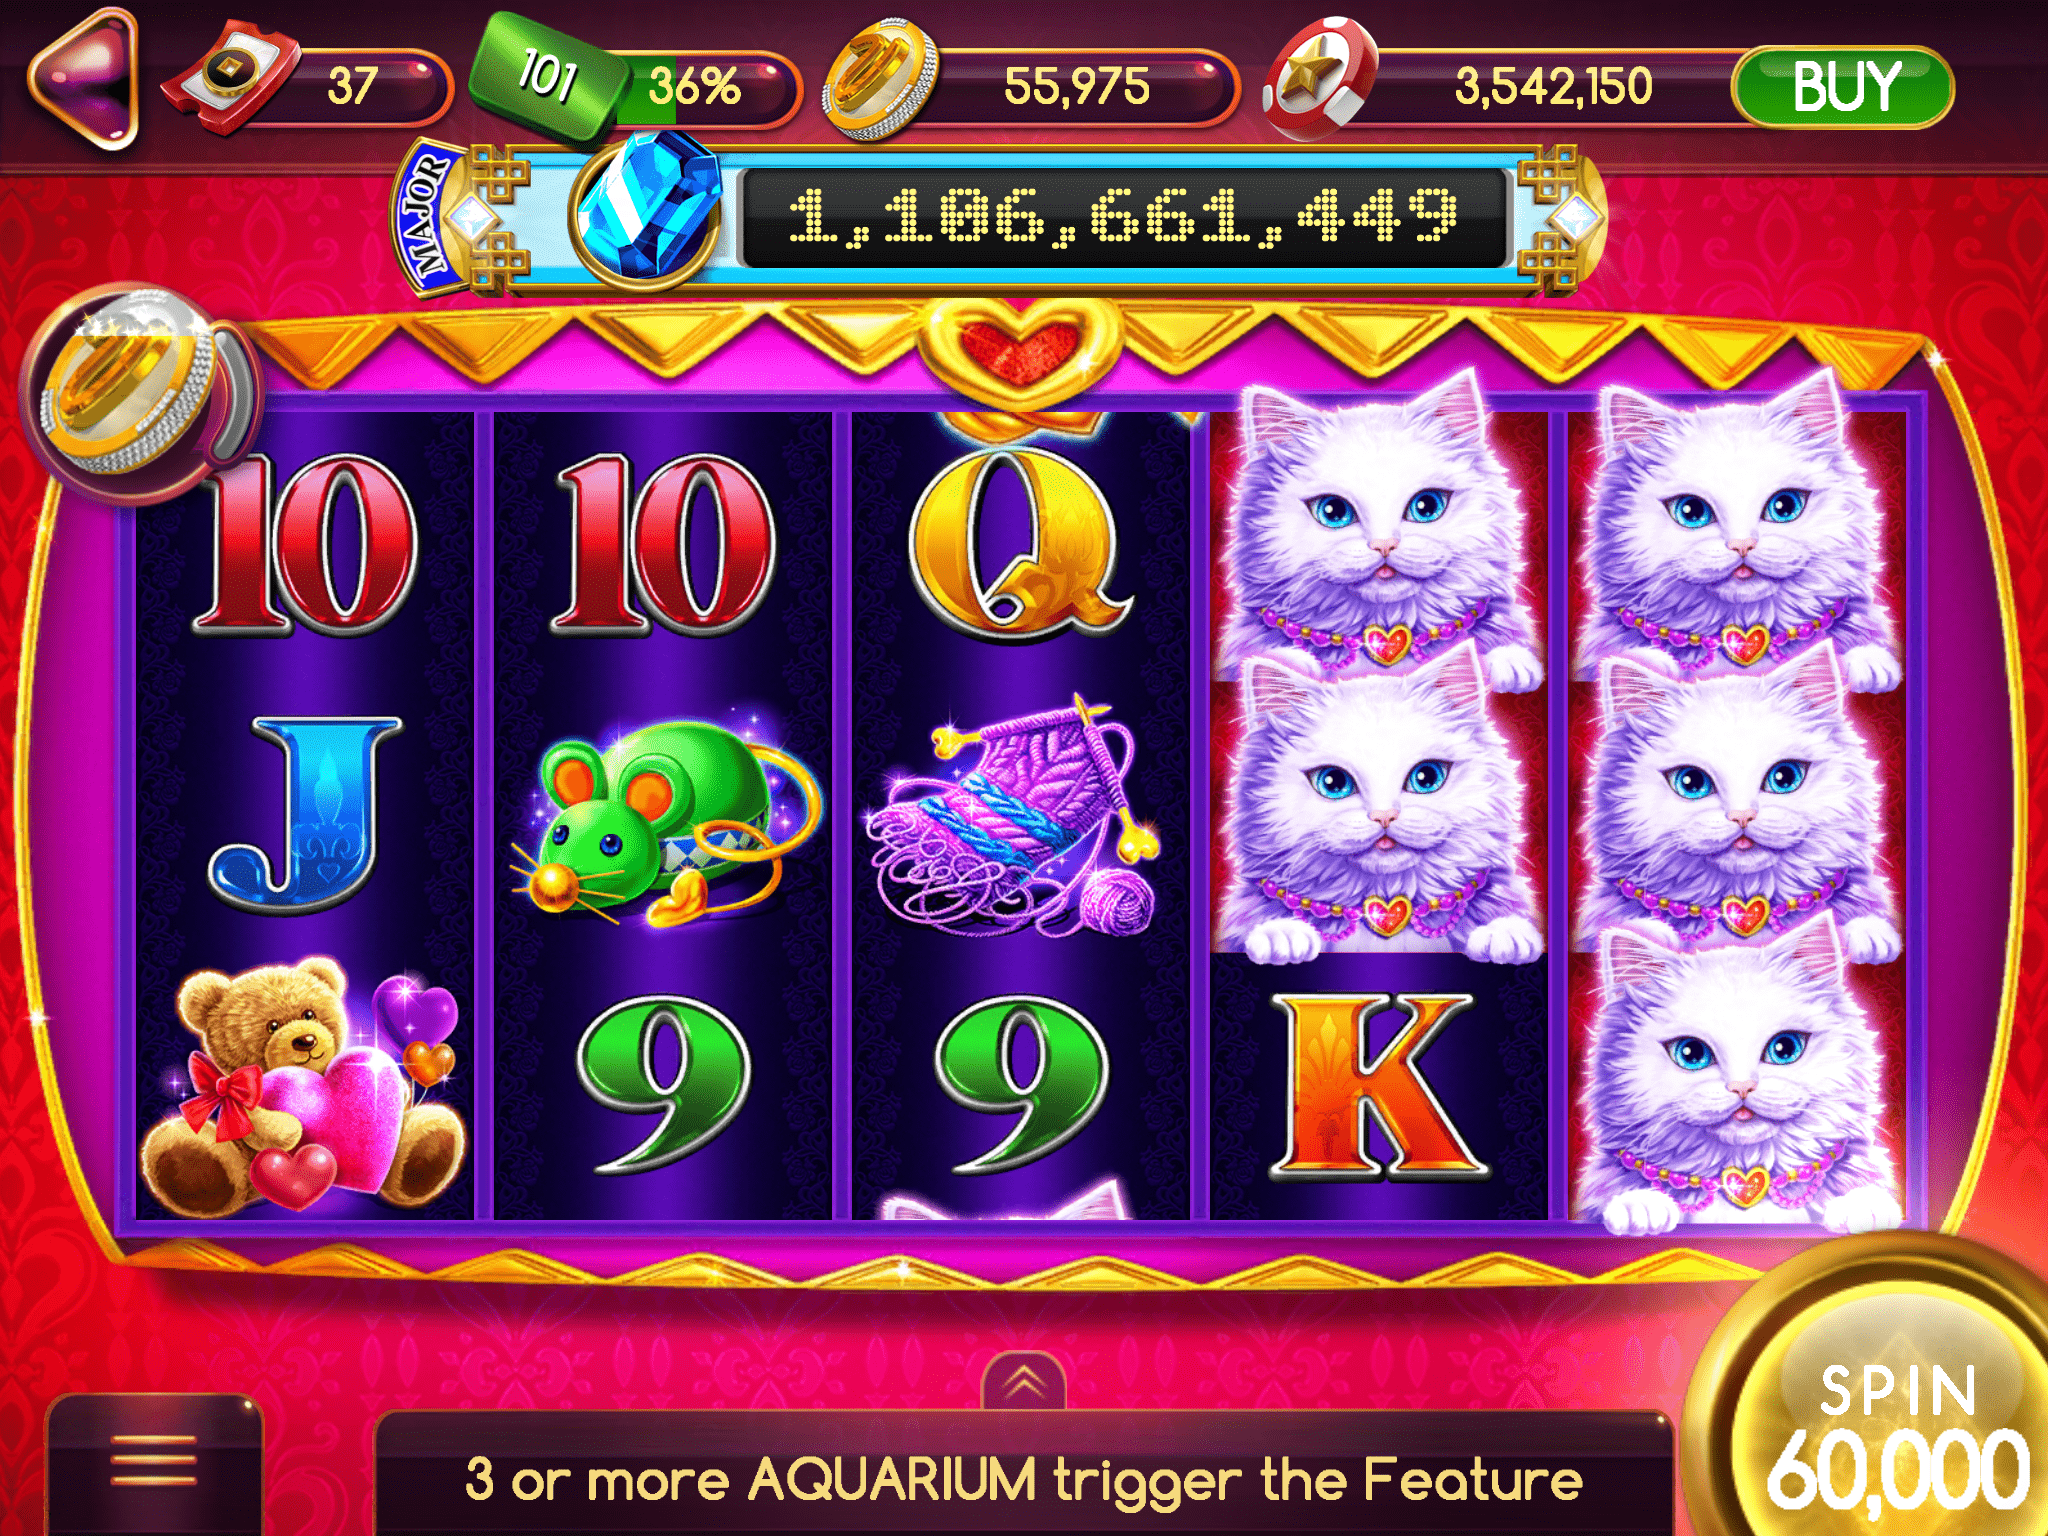
Task: Tap the orange K symbol on the fourth reel
Action: 1378,1084
